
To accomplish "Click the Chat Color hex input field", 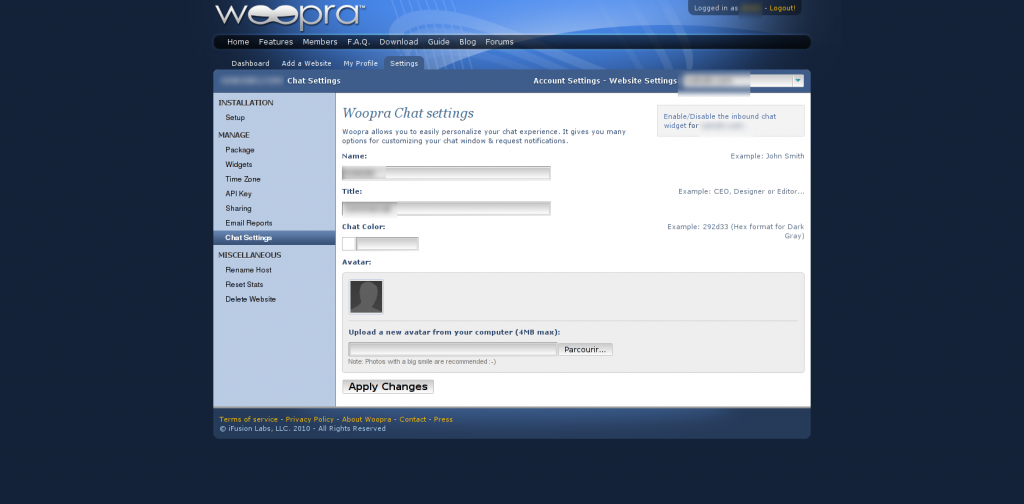I will click(x=387, y=244).
